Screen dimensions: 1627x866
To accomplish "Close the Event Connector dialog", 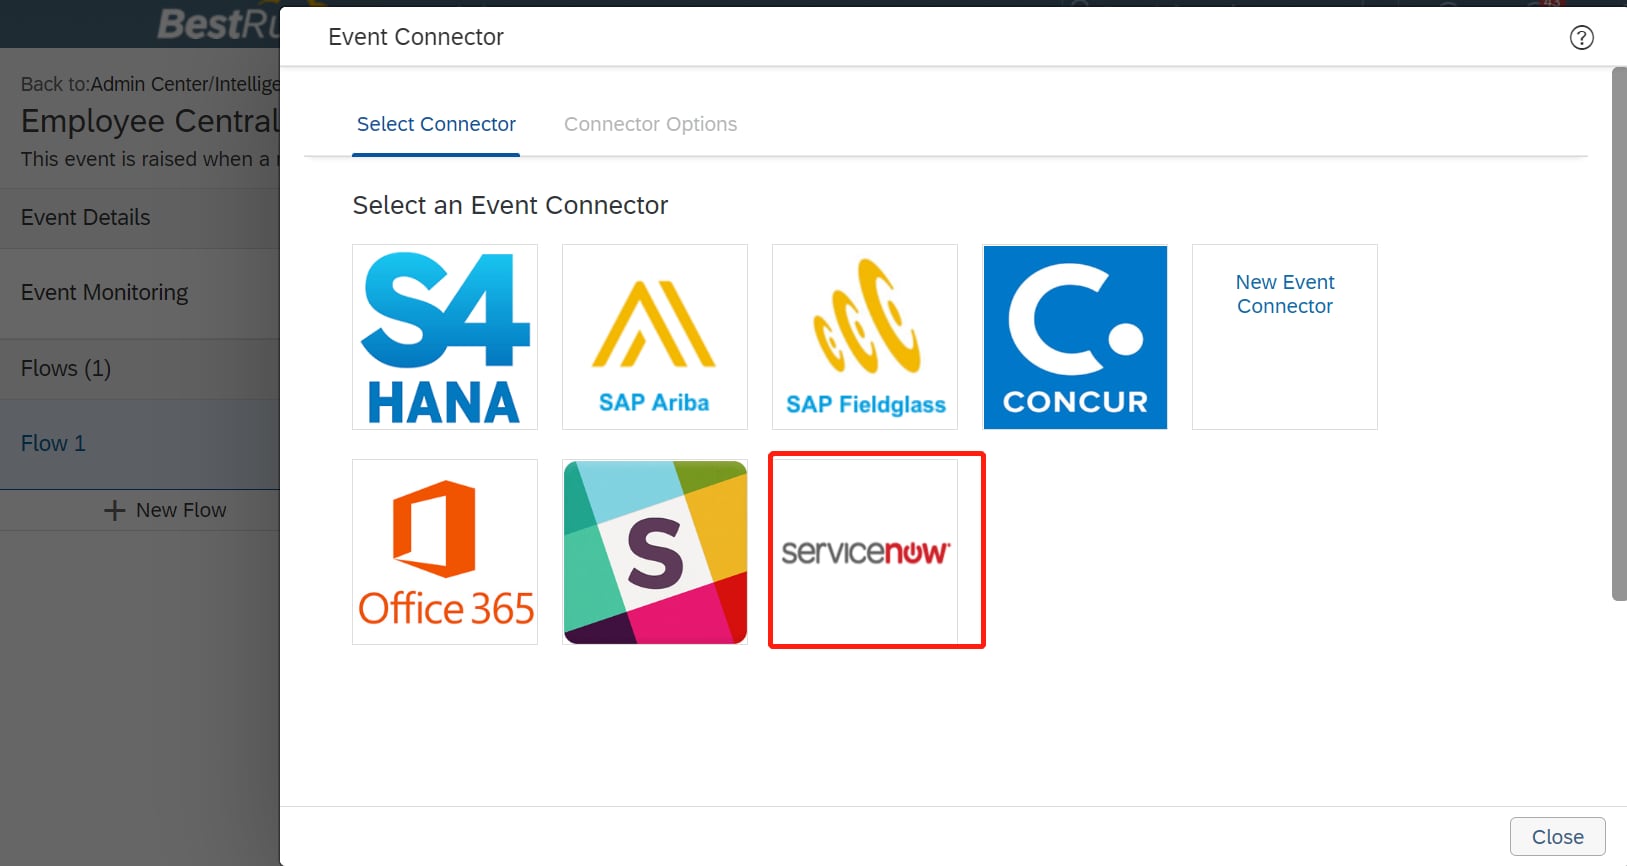I will click(1557, 837).
